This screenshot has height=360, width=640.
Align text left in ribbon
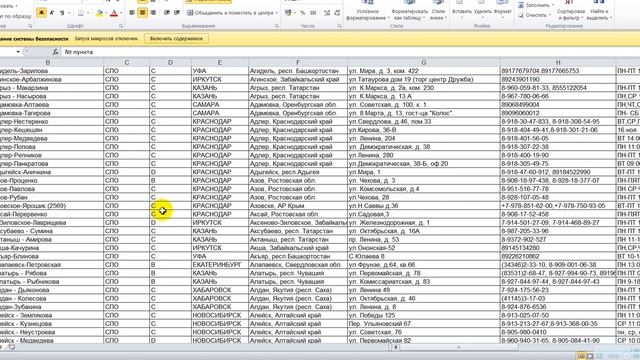click(x=132, y=13)
